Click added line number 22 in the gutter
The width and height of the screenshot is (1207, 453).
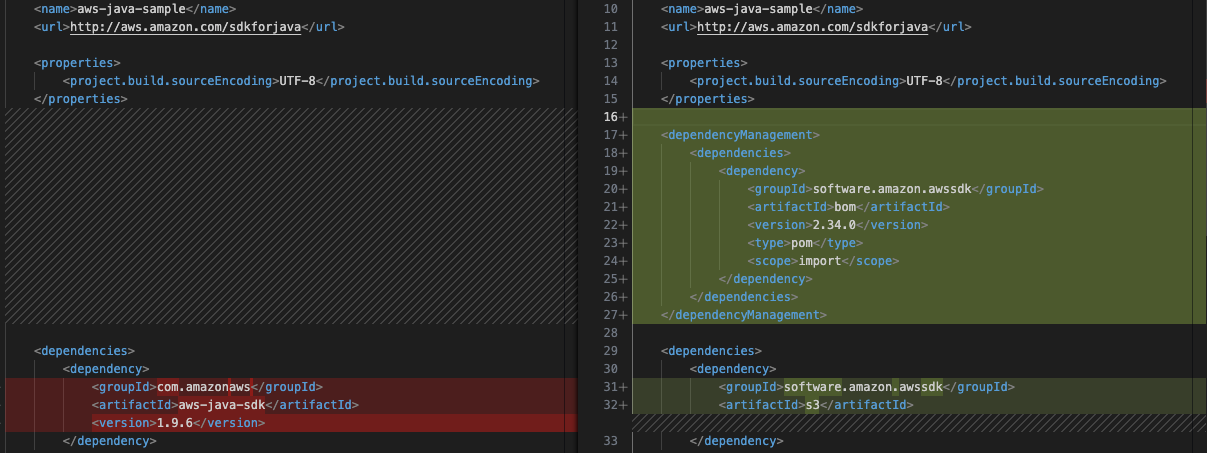click(611, 225)
